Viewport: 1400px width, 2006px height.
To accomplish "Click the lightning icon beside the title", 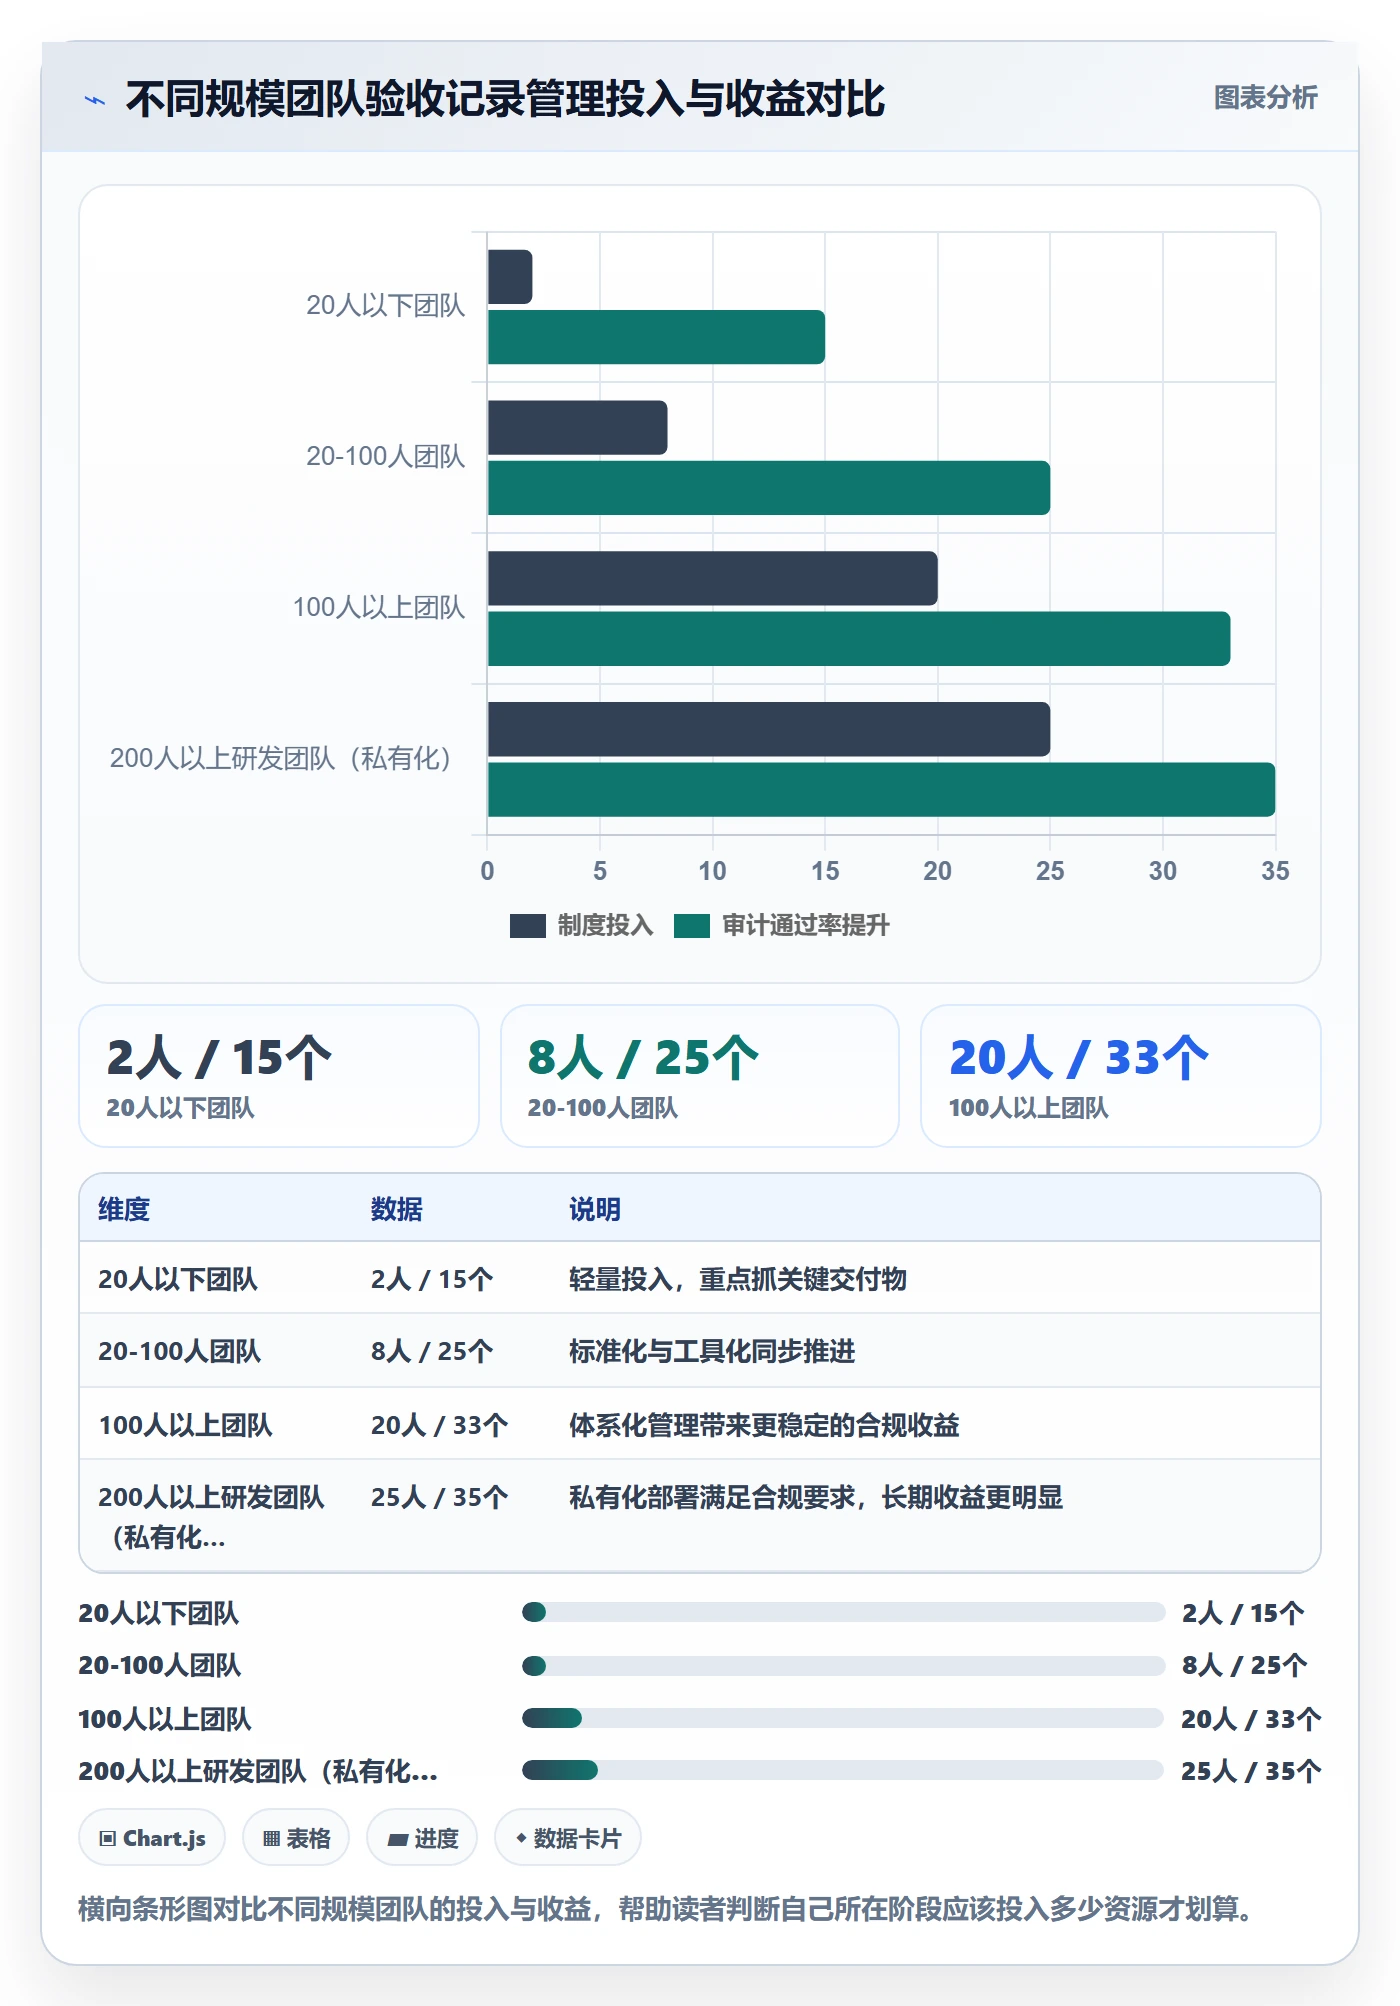I will pos(95,100).
